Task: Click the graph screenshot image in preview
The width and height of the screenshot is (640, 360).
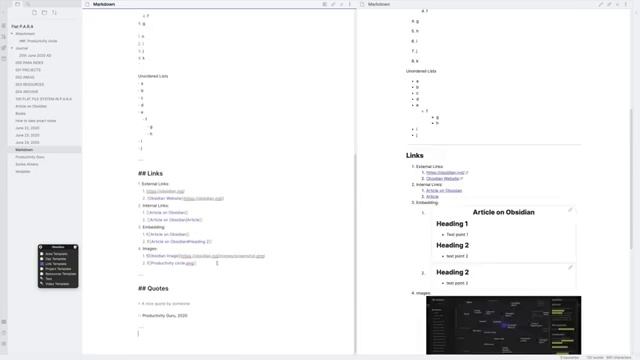Action: coord(503,325)
